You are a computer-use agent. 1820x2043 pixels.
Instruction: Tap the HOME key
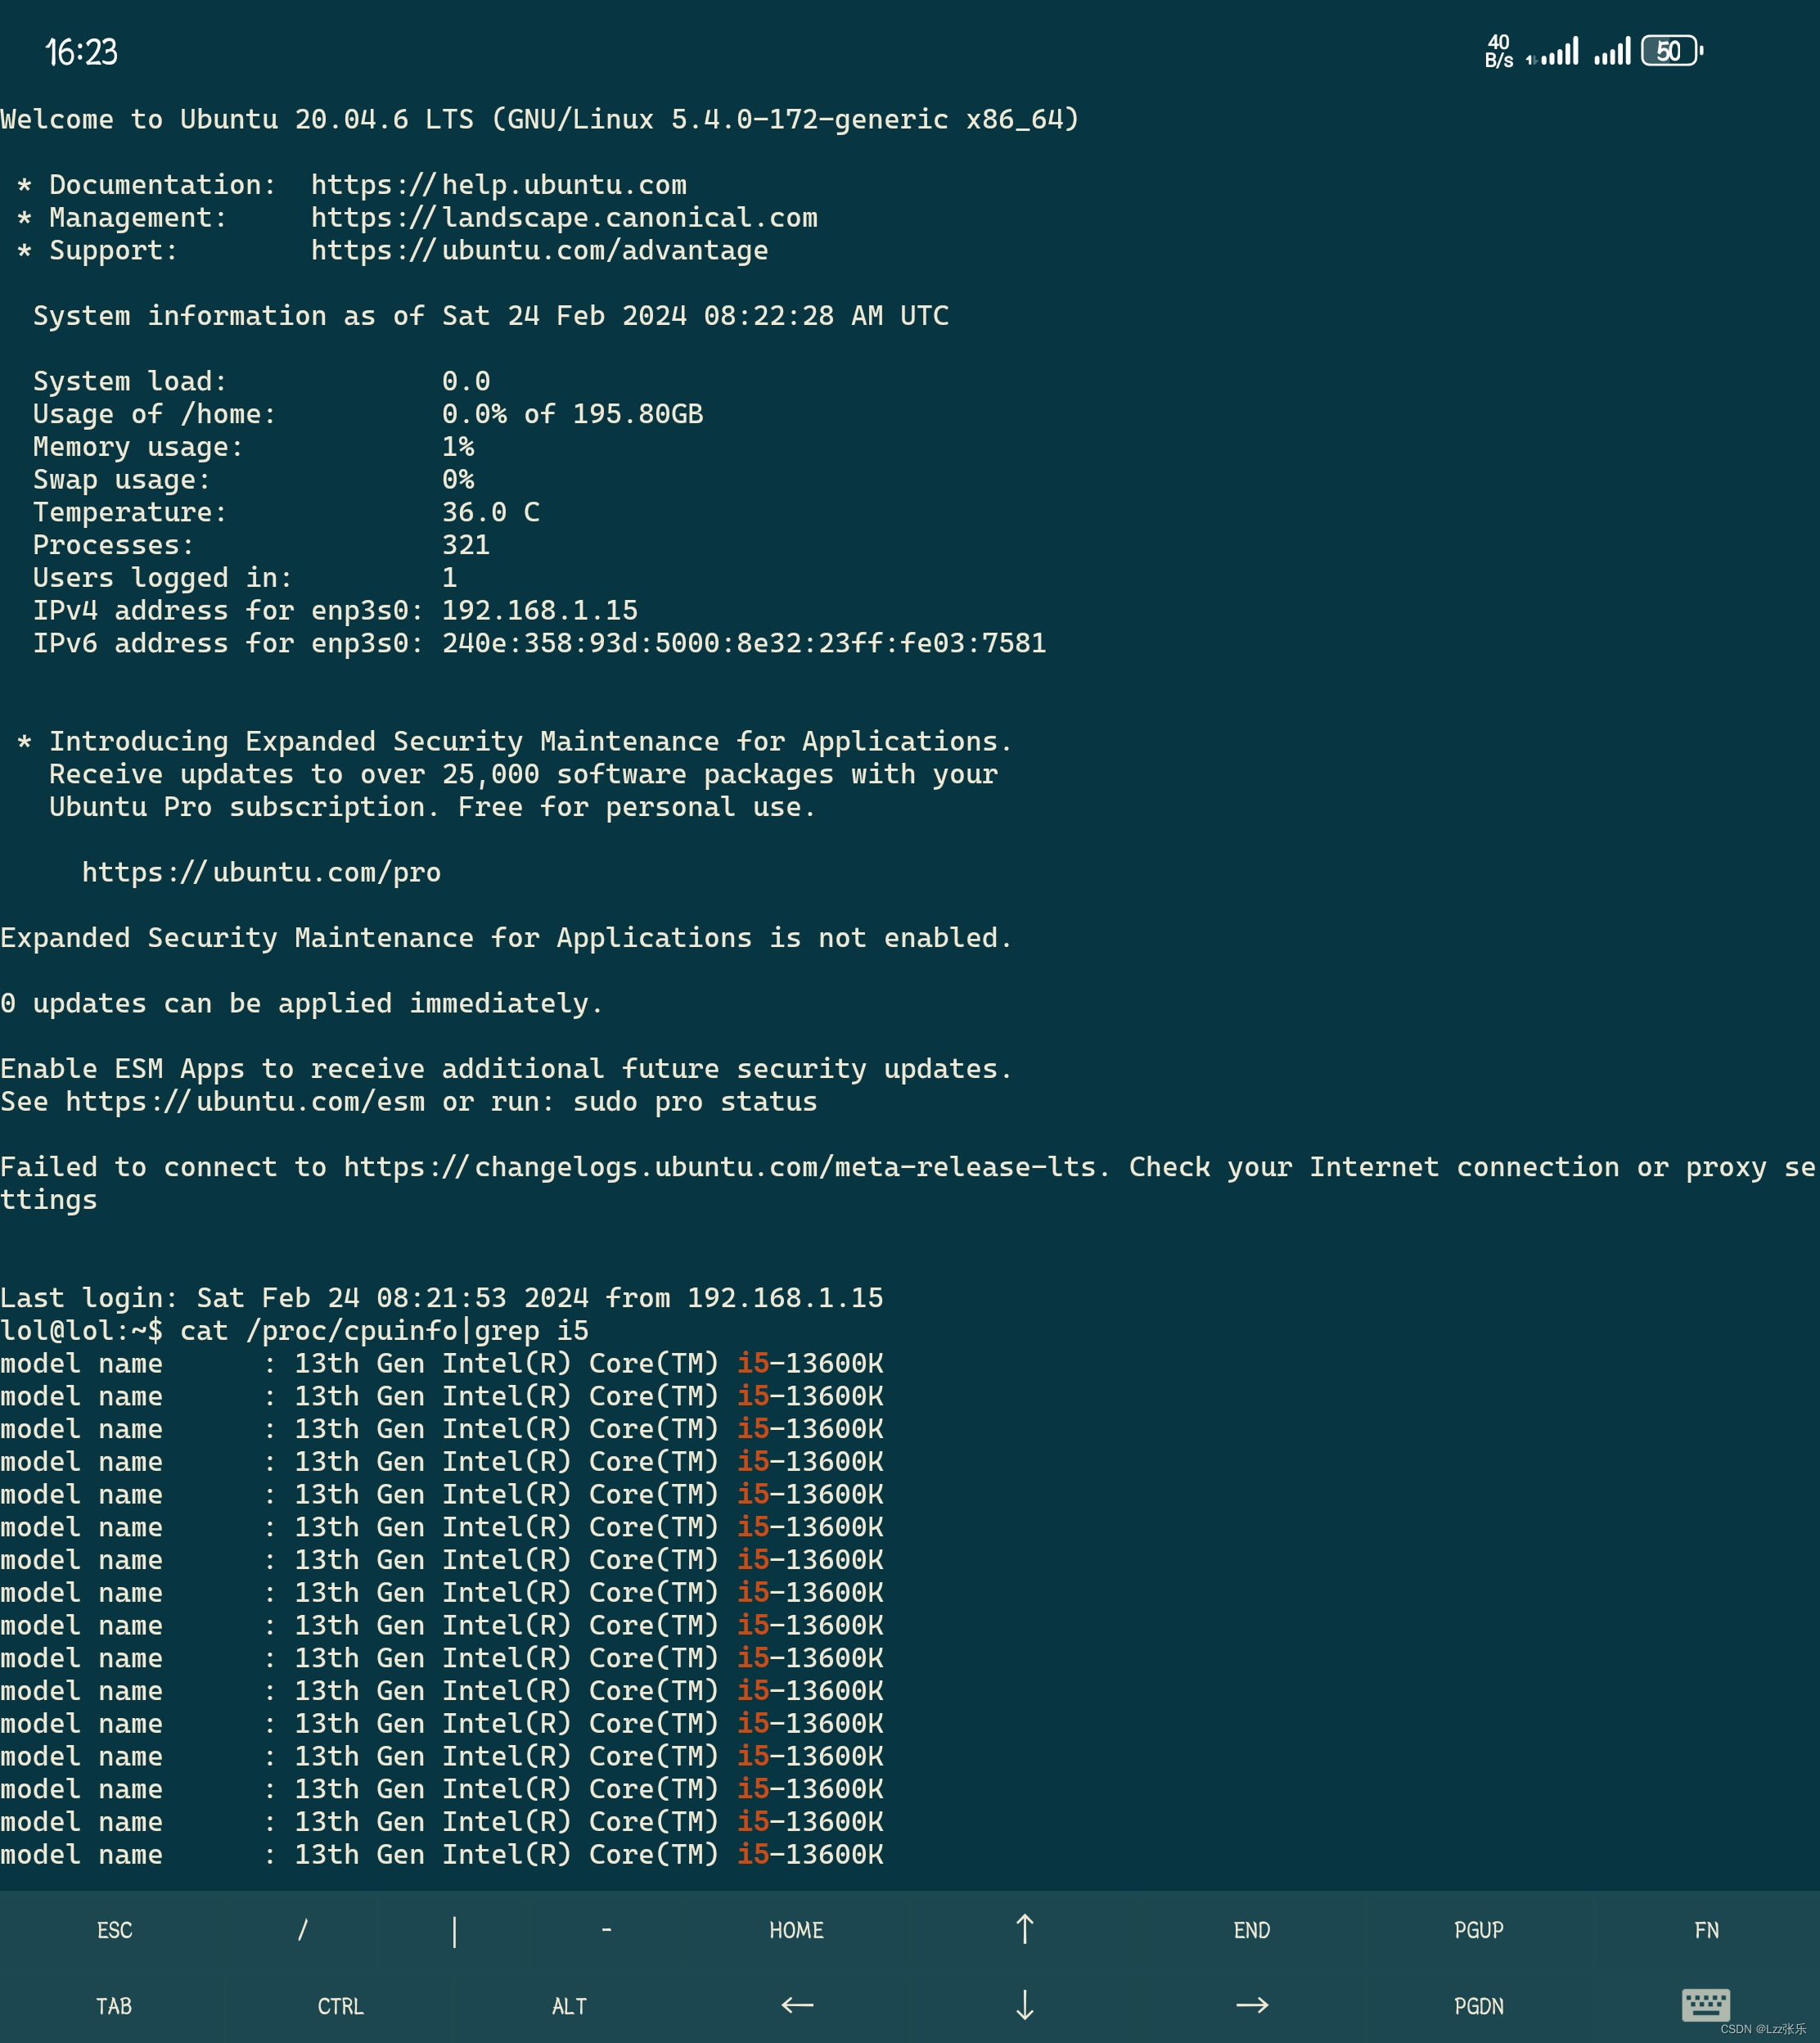pos(796,1930)
